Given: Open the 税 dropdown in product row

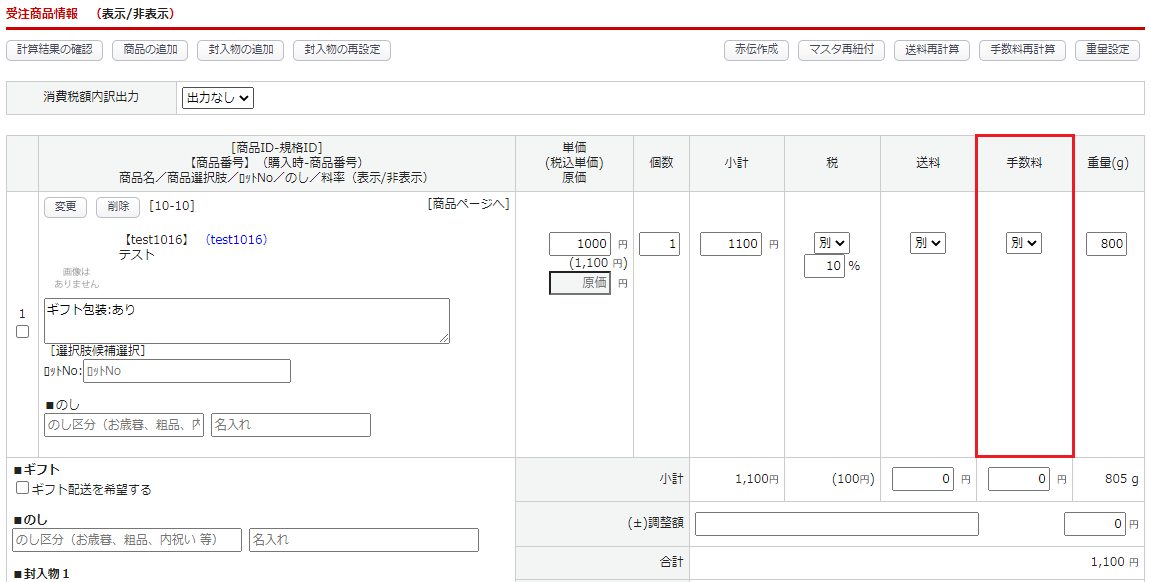Looking at the screenshot, I should (831, 243).
